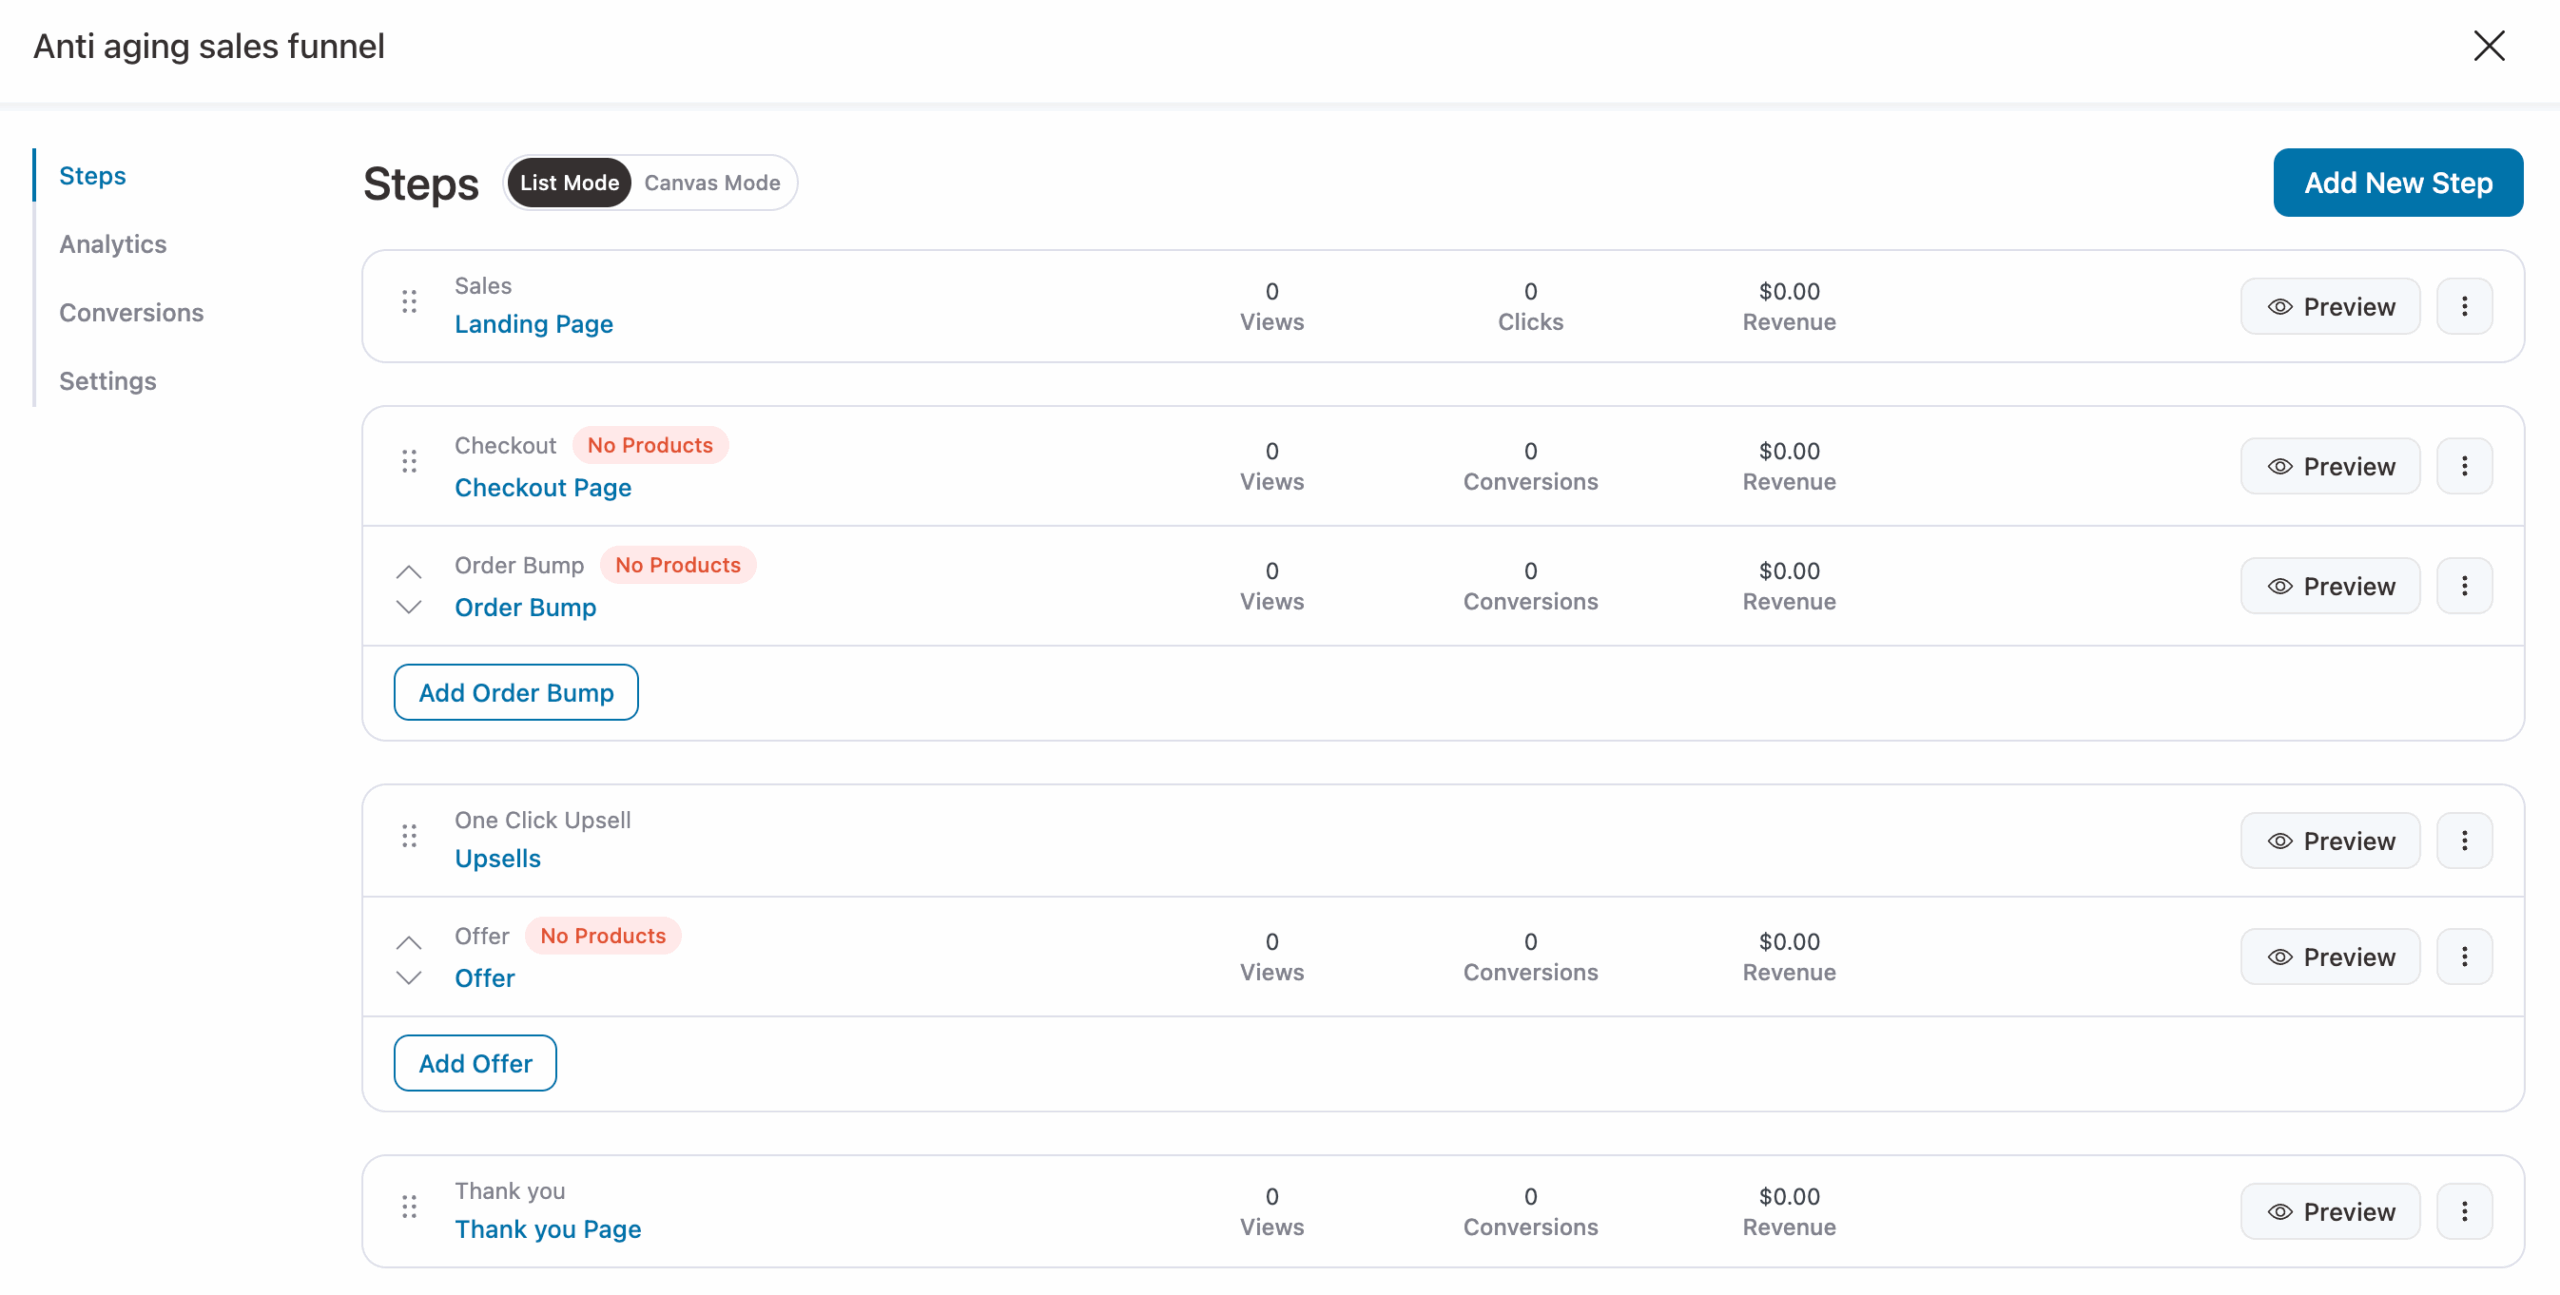Click Landing Page Views count
The image size is (2560, 1295).
tap(1272, 292)
